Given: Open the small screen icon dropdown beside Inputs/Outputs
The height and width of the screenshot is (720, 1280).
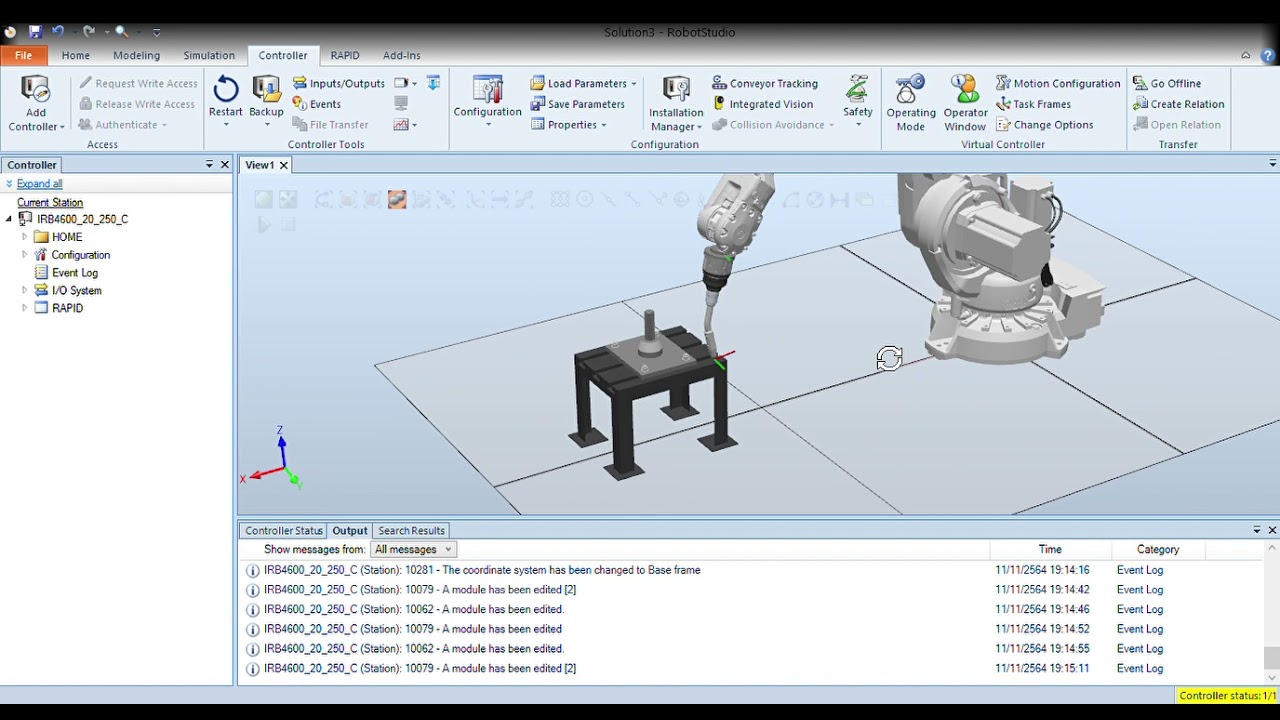Looking at the screenshot, I should coord(405,83).
